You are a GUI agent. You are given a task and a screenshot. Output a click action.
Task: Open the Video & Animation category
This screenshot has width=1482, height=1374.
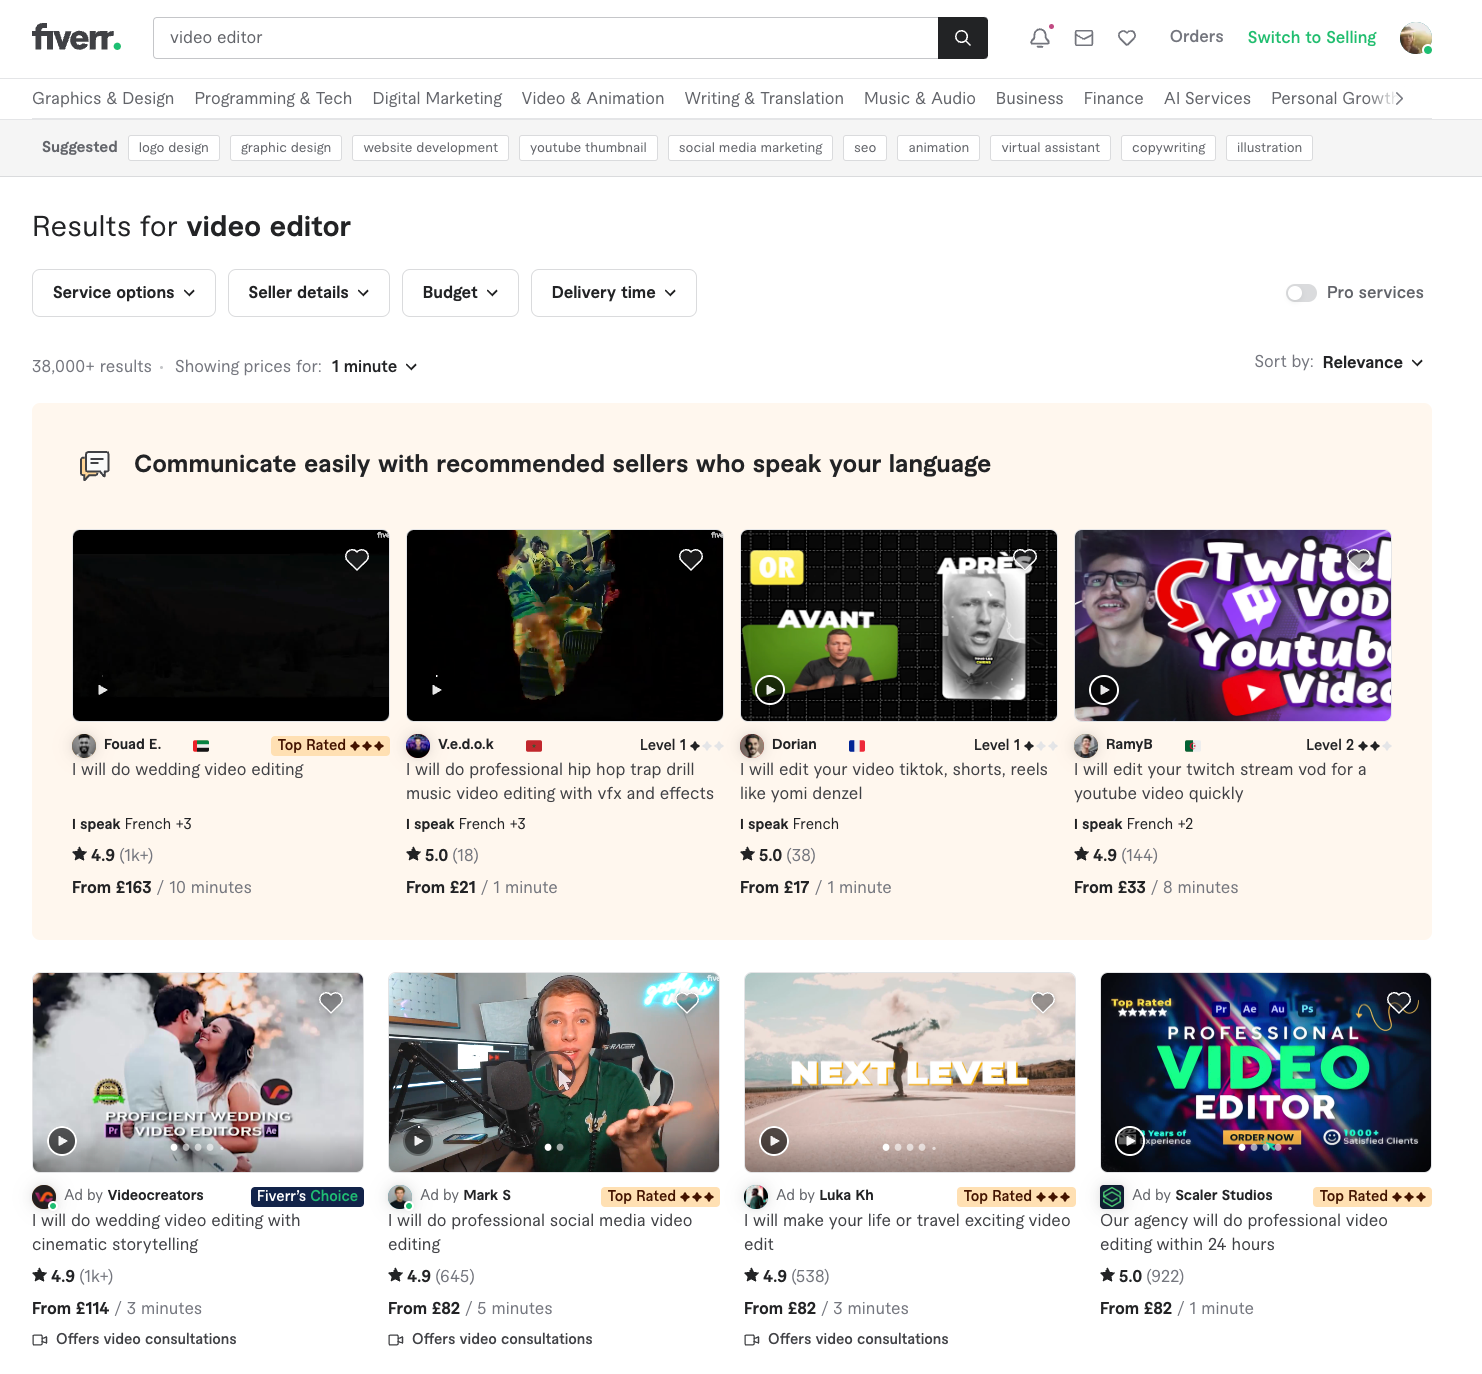(592, 98)
